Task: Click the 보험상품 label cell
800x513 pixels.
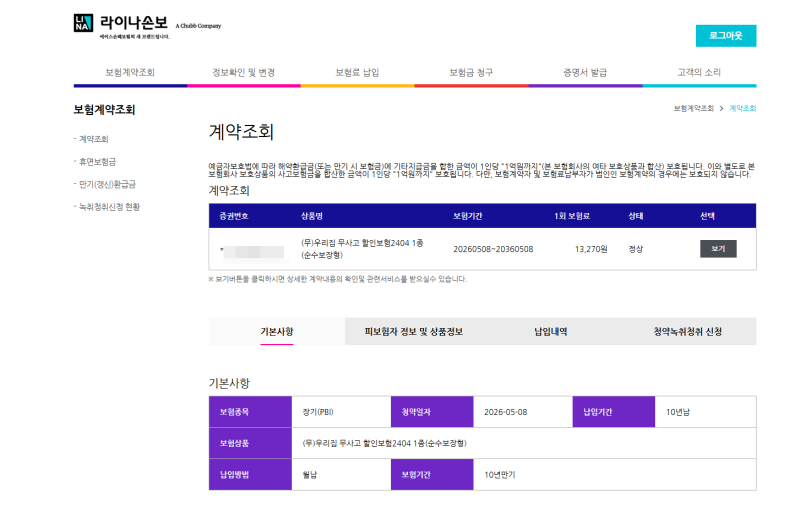Action: coord(250,443)
